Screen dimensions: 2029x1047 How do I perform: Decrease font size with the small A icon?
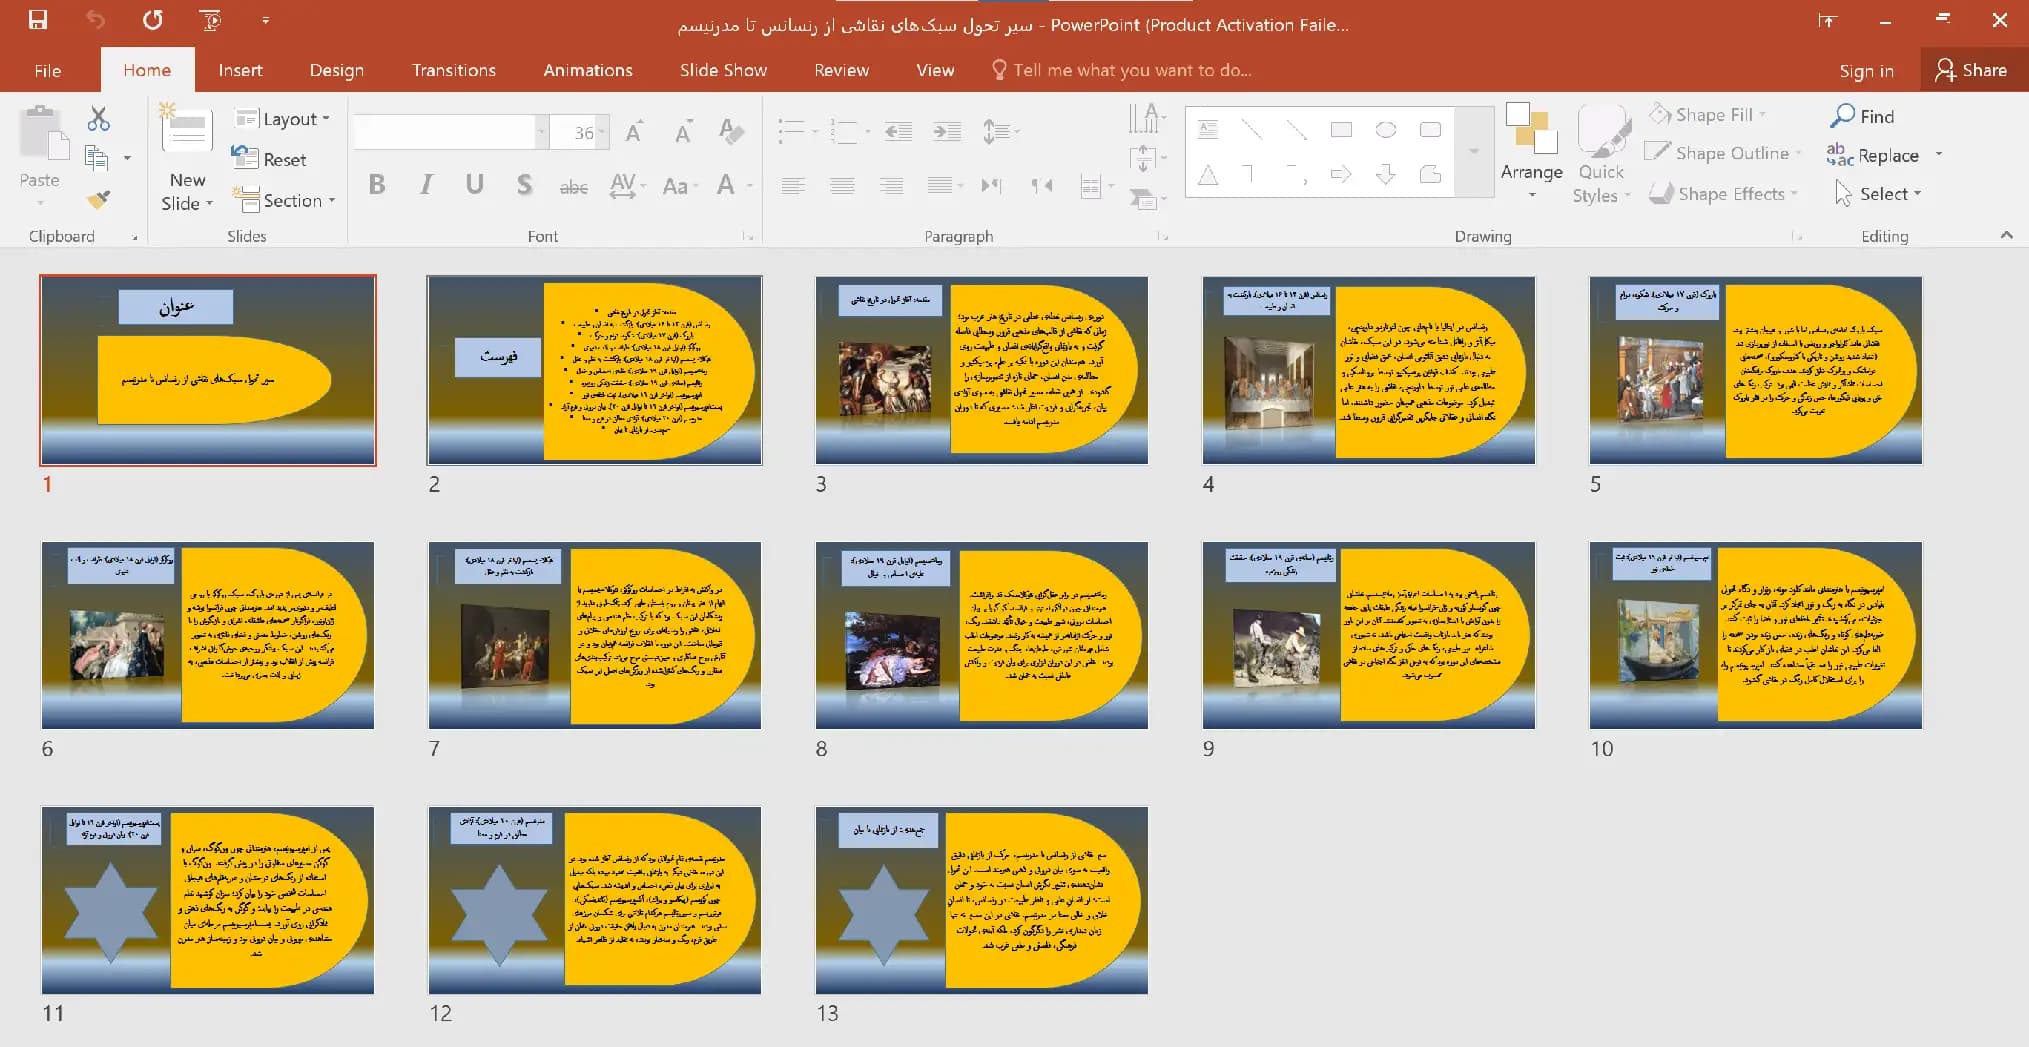click(683, 132)
